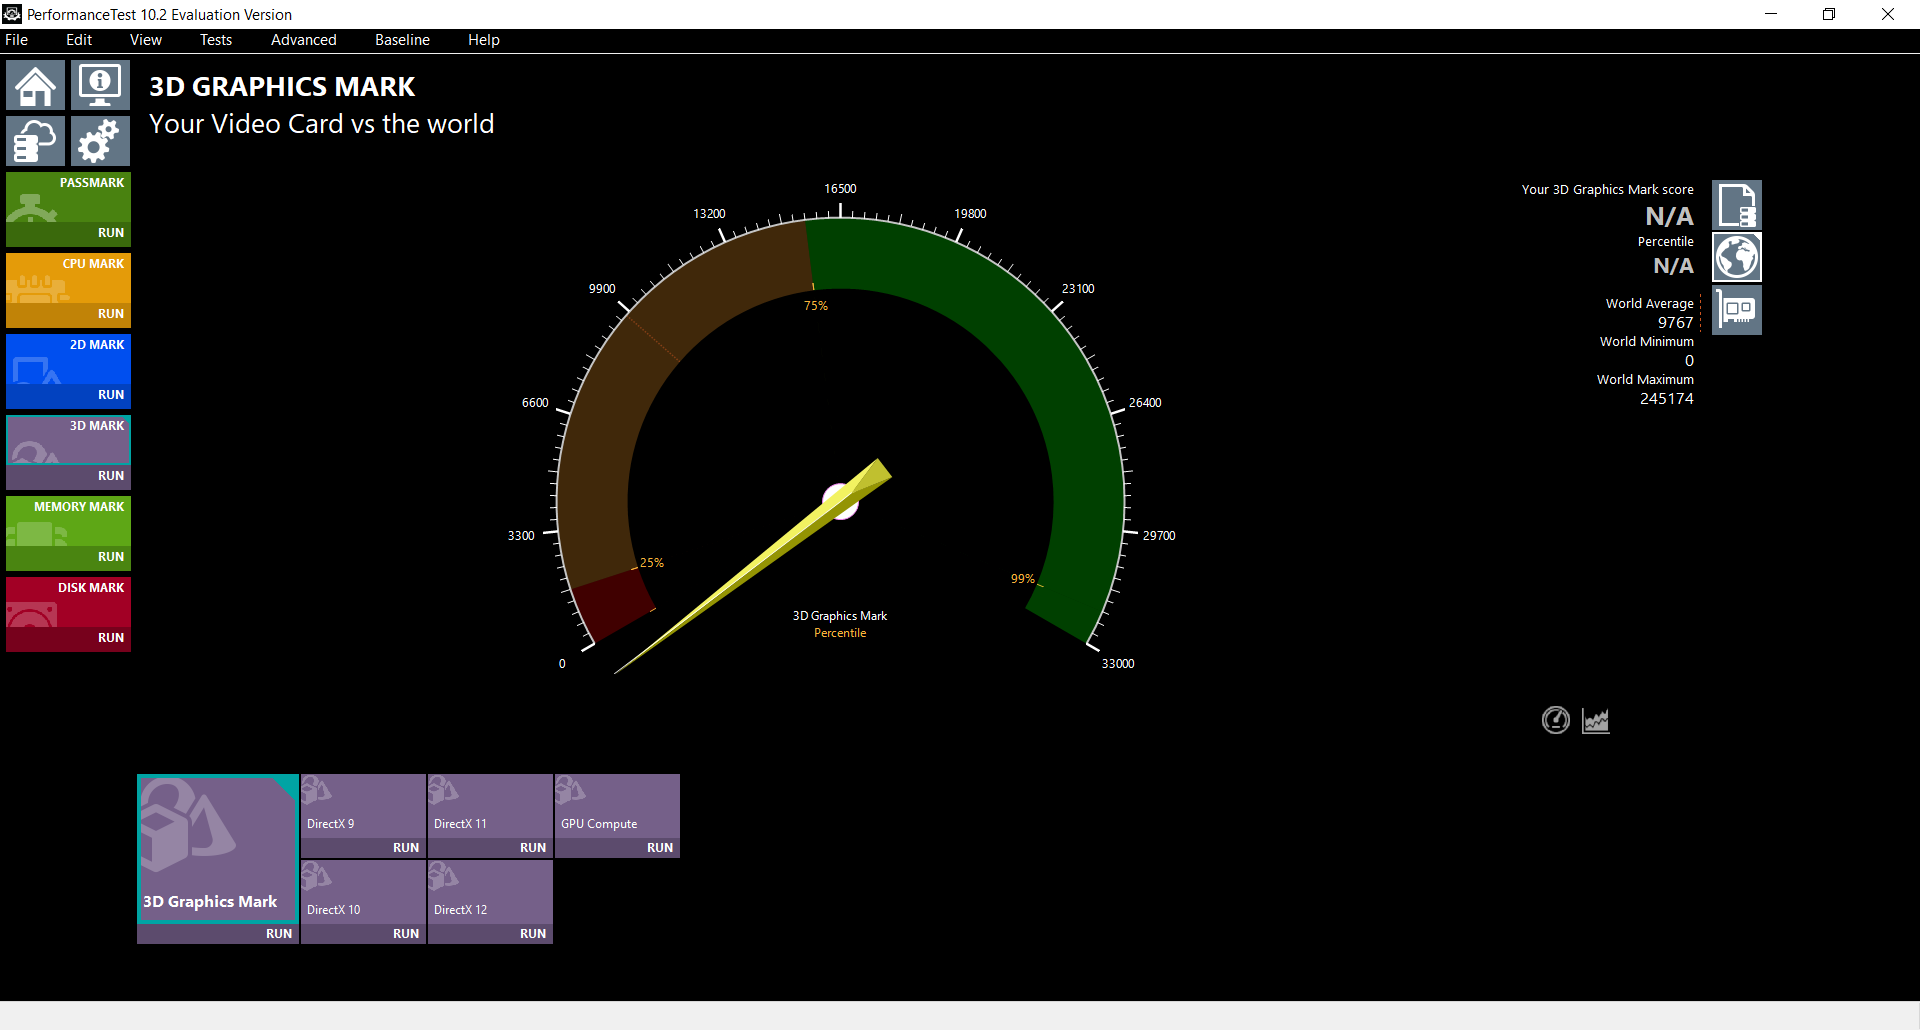Open the View menu
This screenshot has width=1920, height=1030.
[x=146, y=40]
